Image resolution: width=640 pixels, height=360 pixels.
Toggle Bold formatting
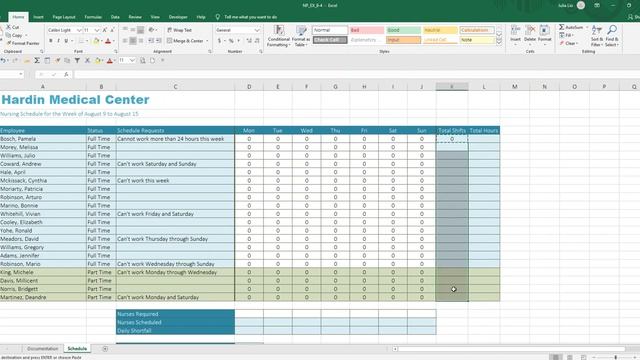(51, 41)
